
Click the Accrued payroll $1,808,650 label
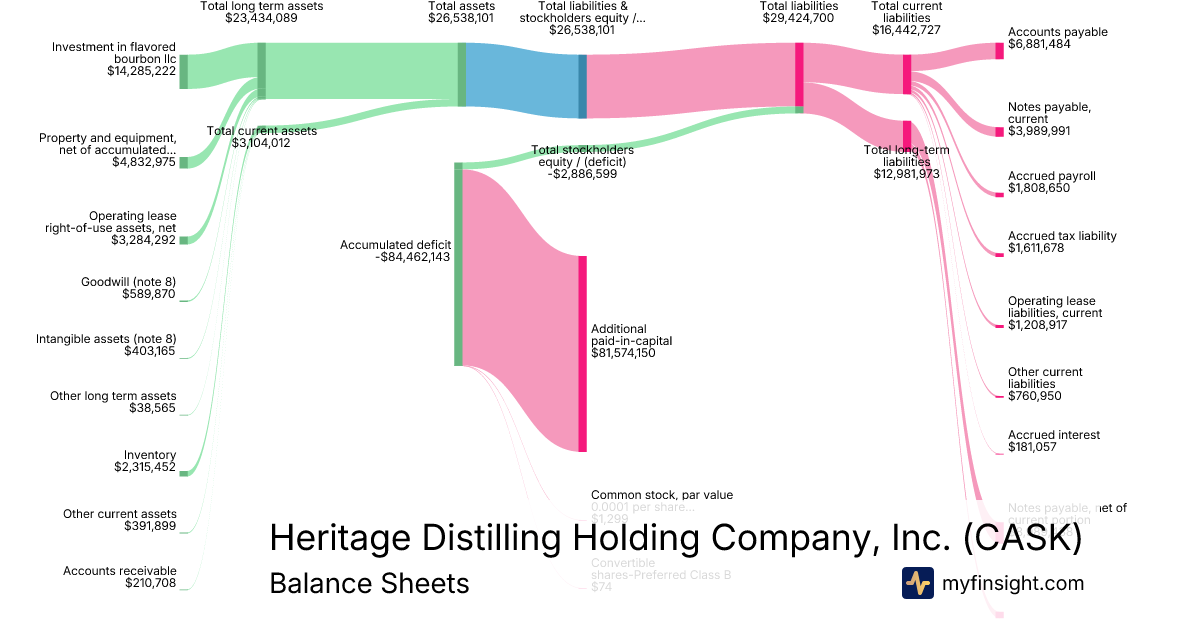point(1051,181)
